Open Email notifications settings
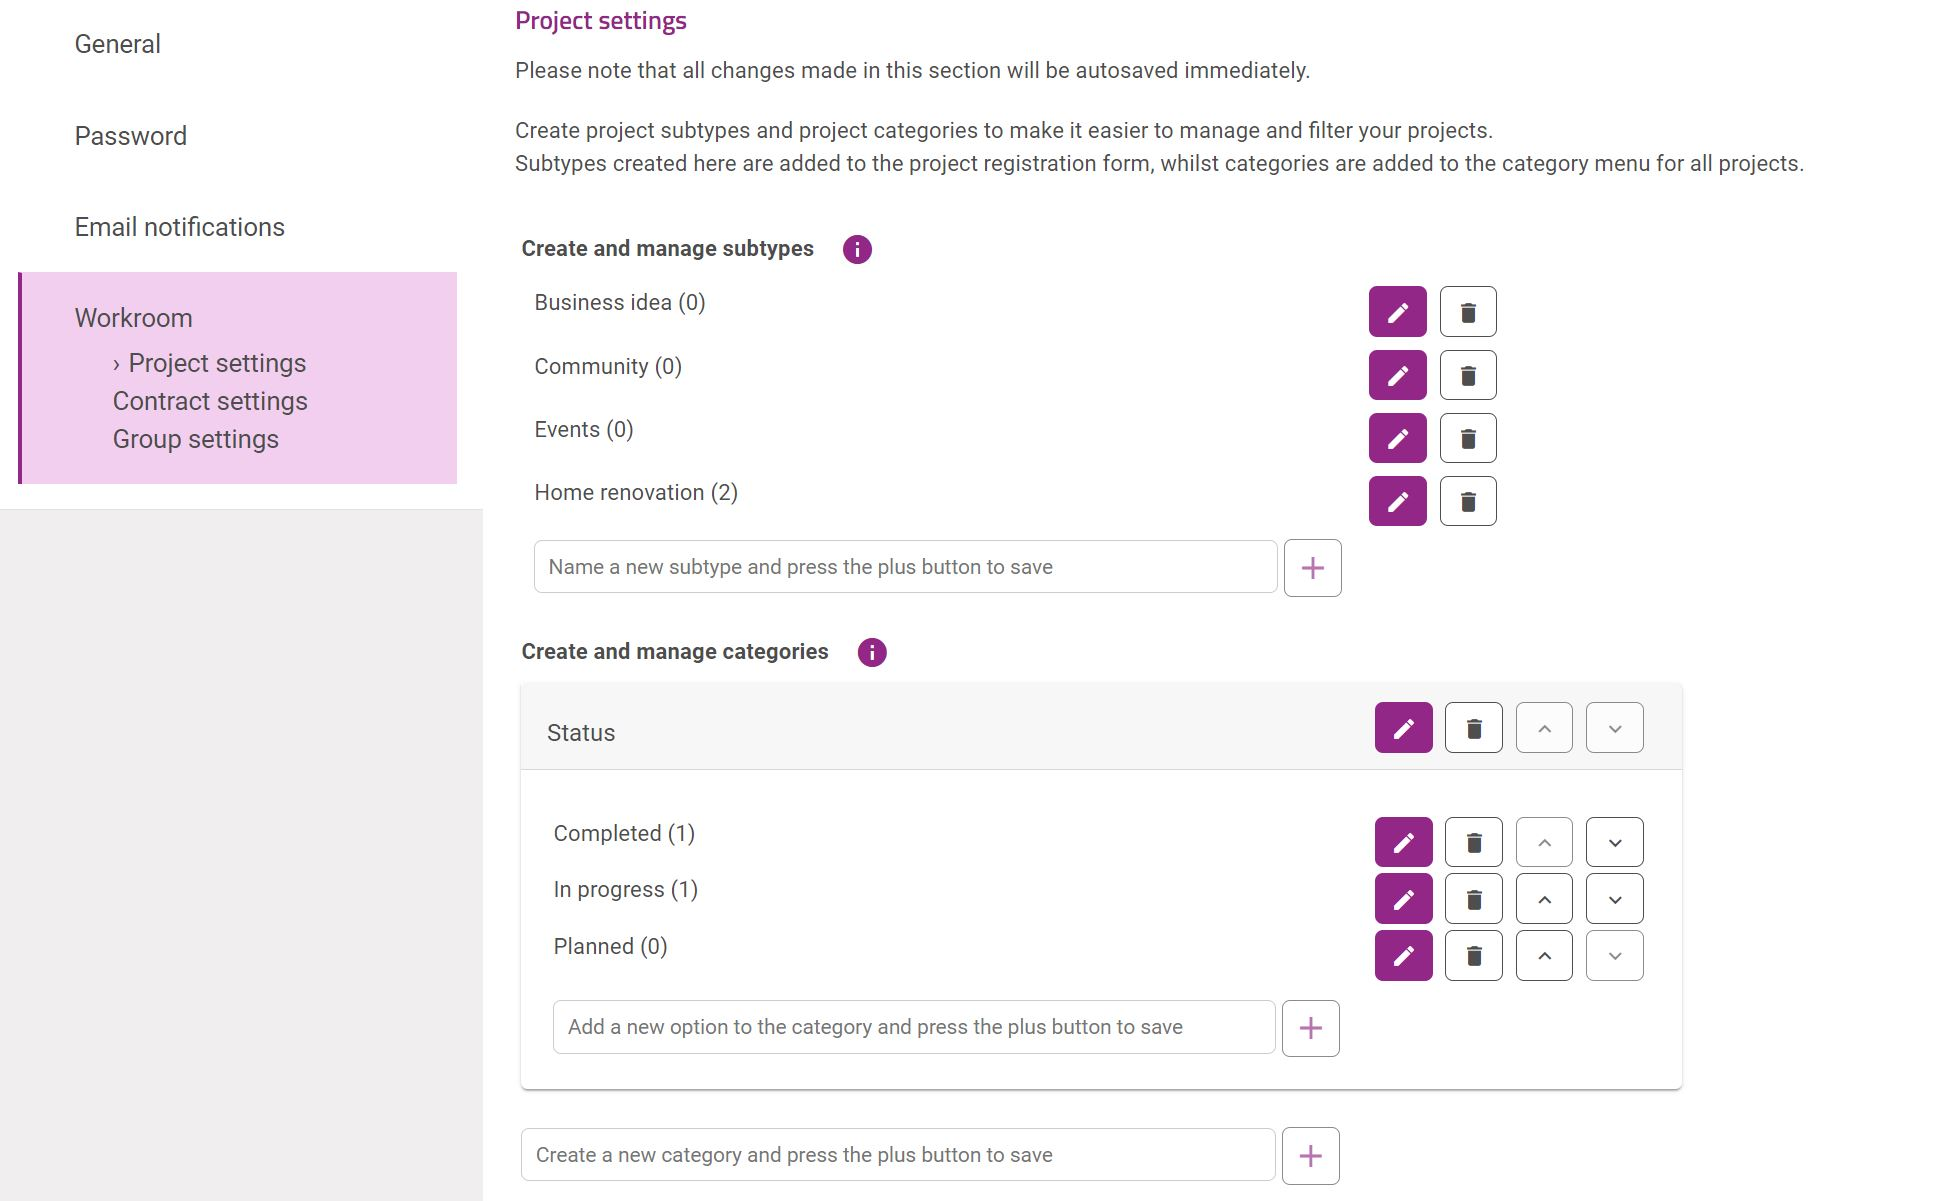 [180, 227]
